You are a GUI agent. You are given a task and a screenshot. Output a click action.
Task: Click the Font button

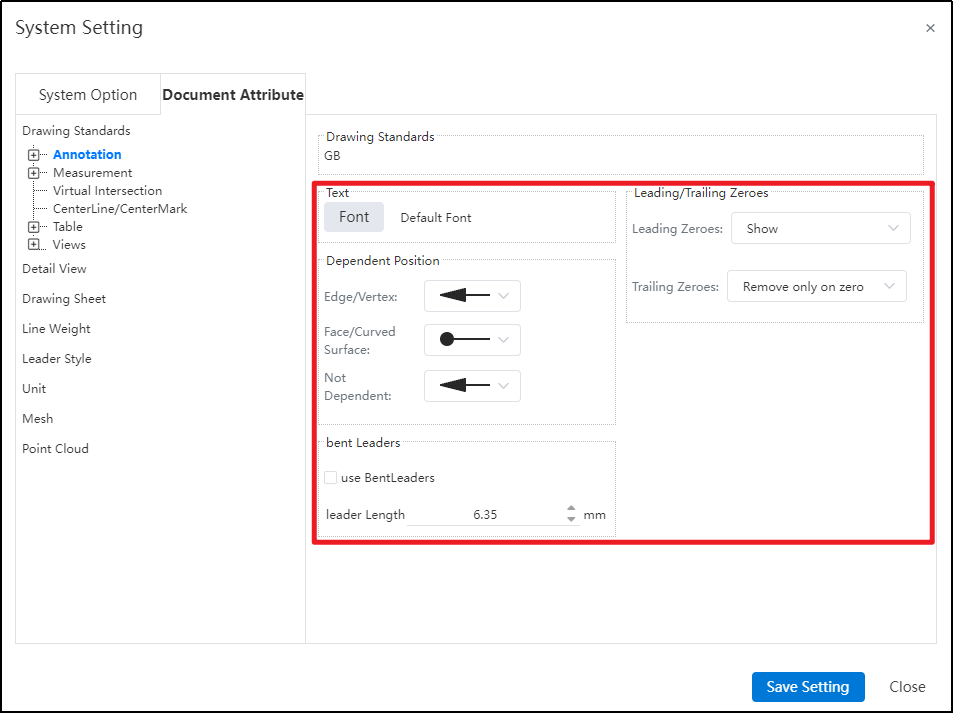pyautogui.click(x=354, y=217)
